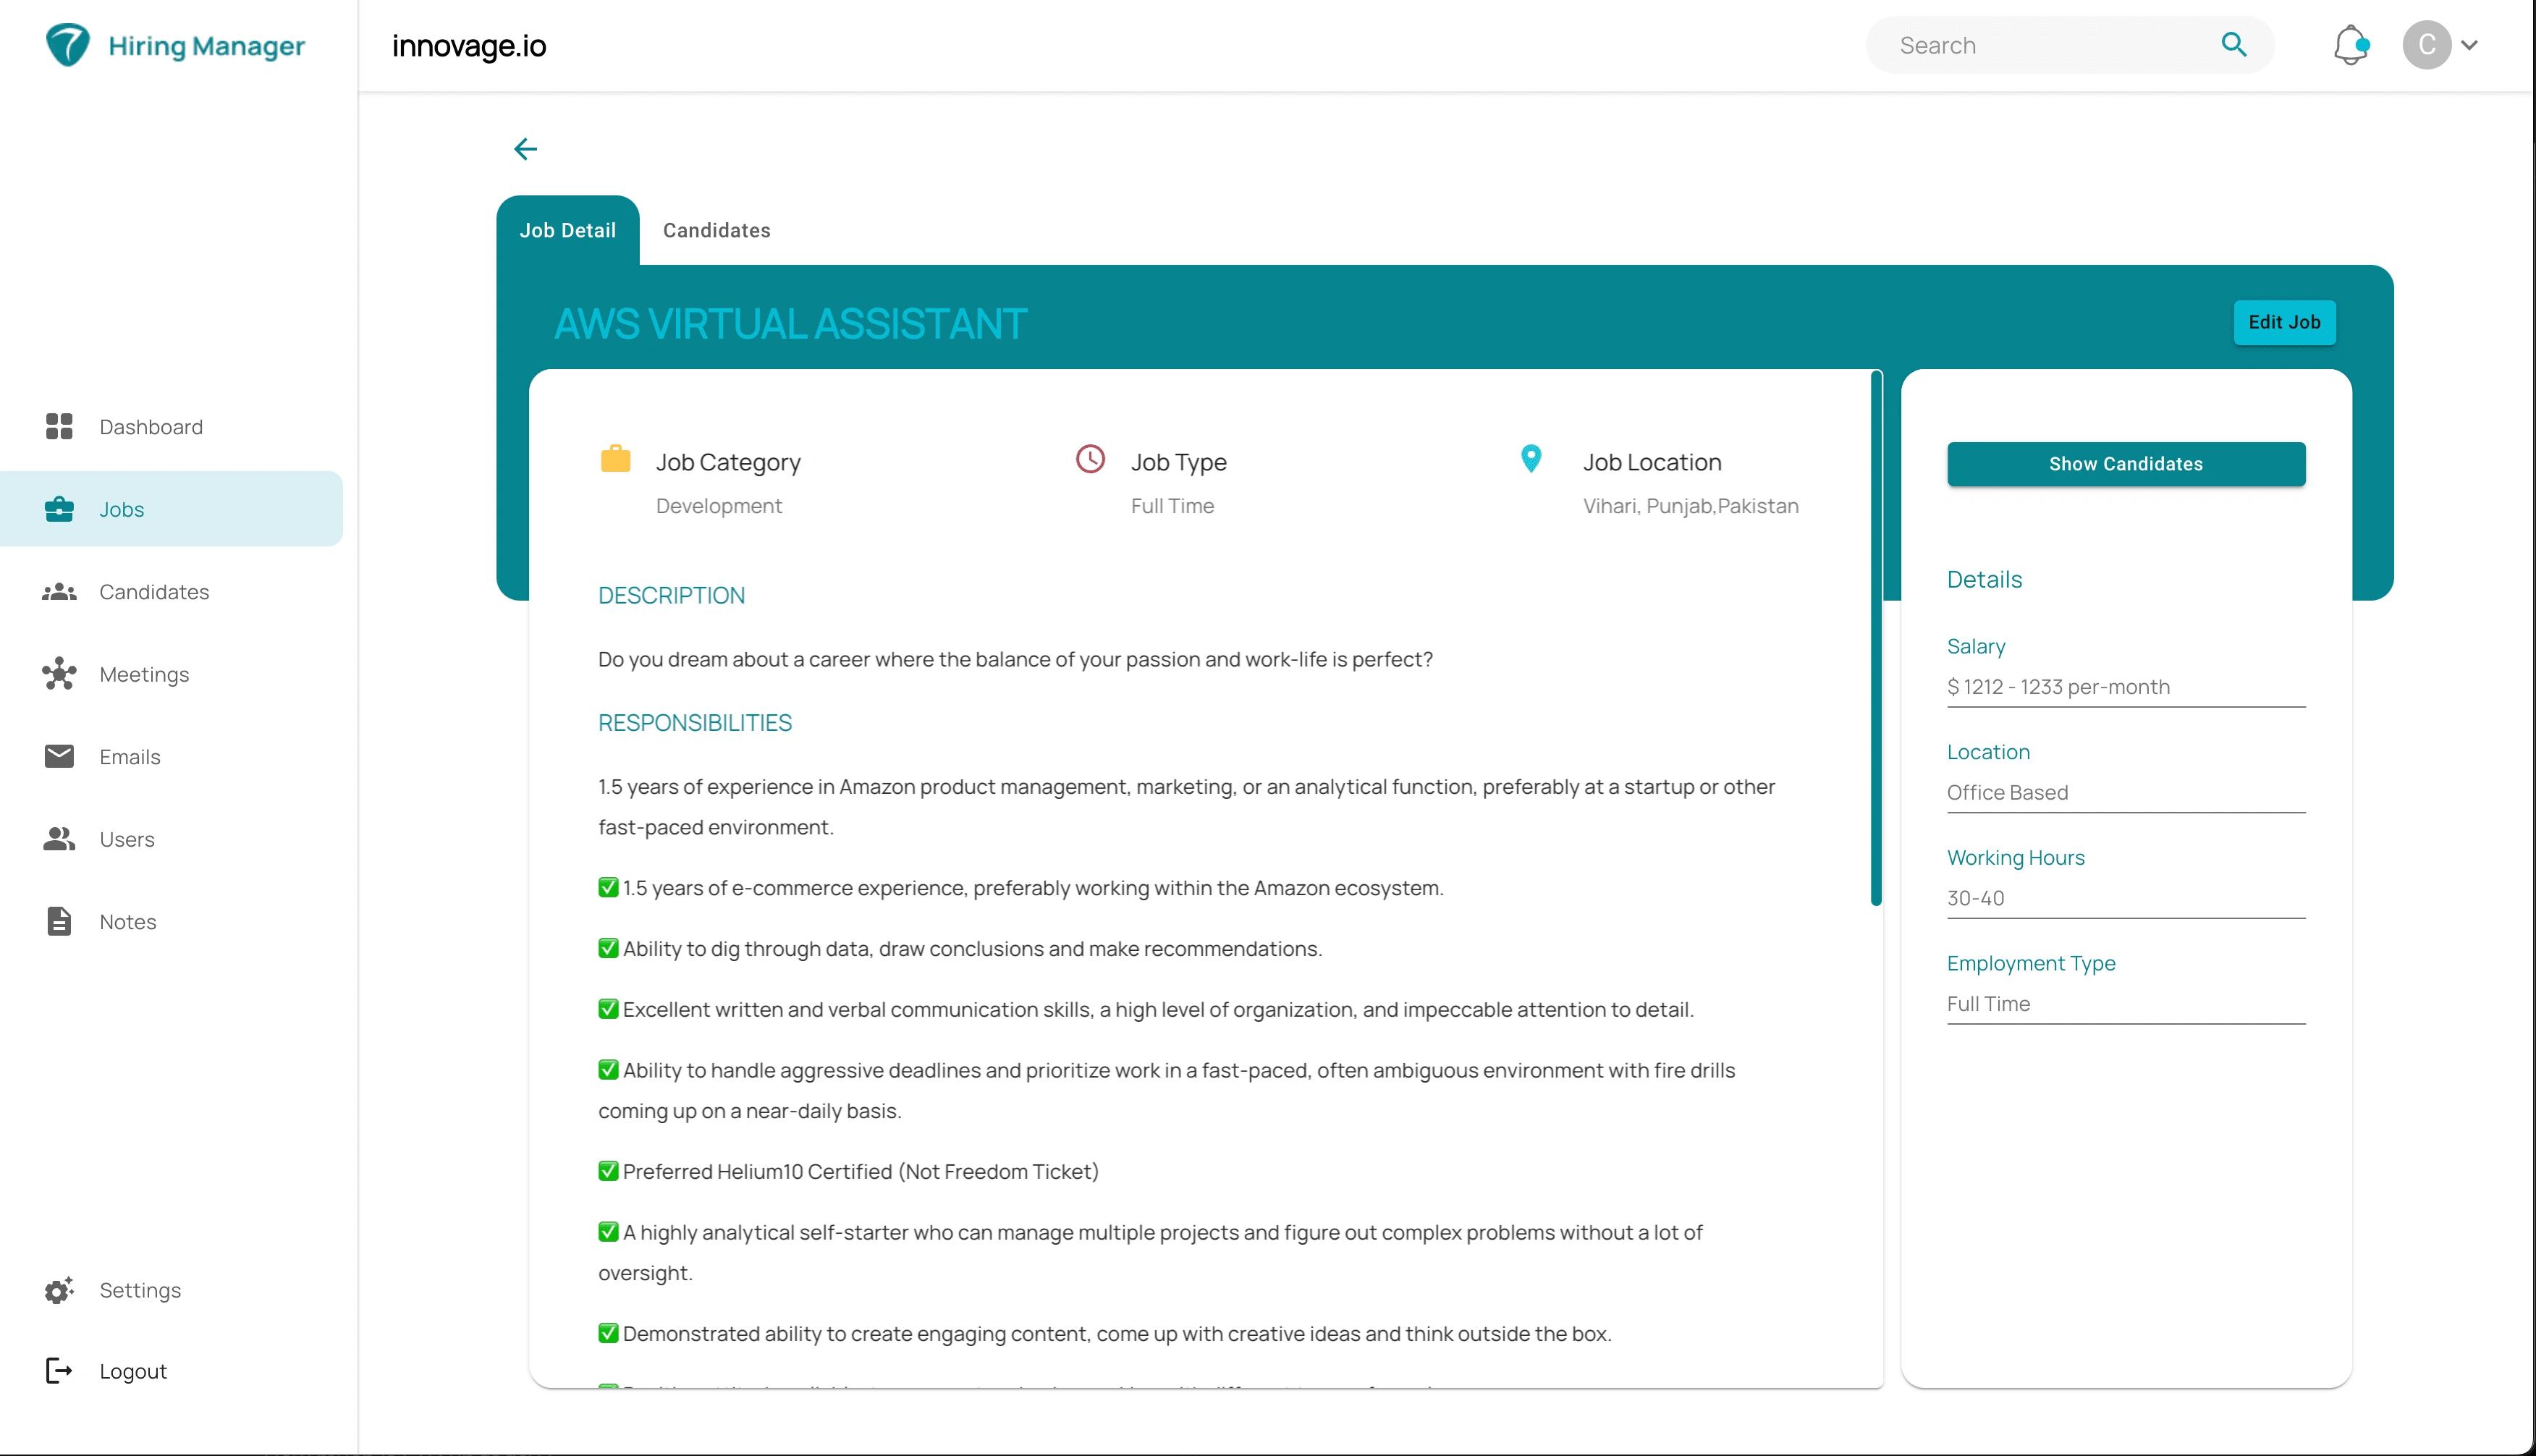Click the checkmark before "A highly analytical self-starter"
The image size is (2536, 1456).
click(x=608, y=1231)
